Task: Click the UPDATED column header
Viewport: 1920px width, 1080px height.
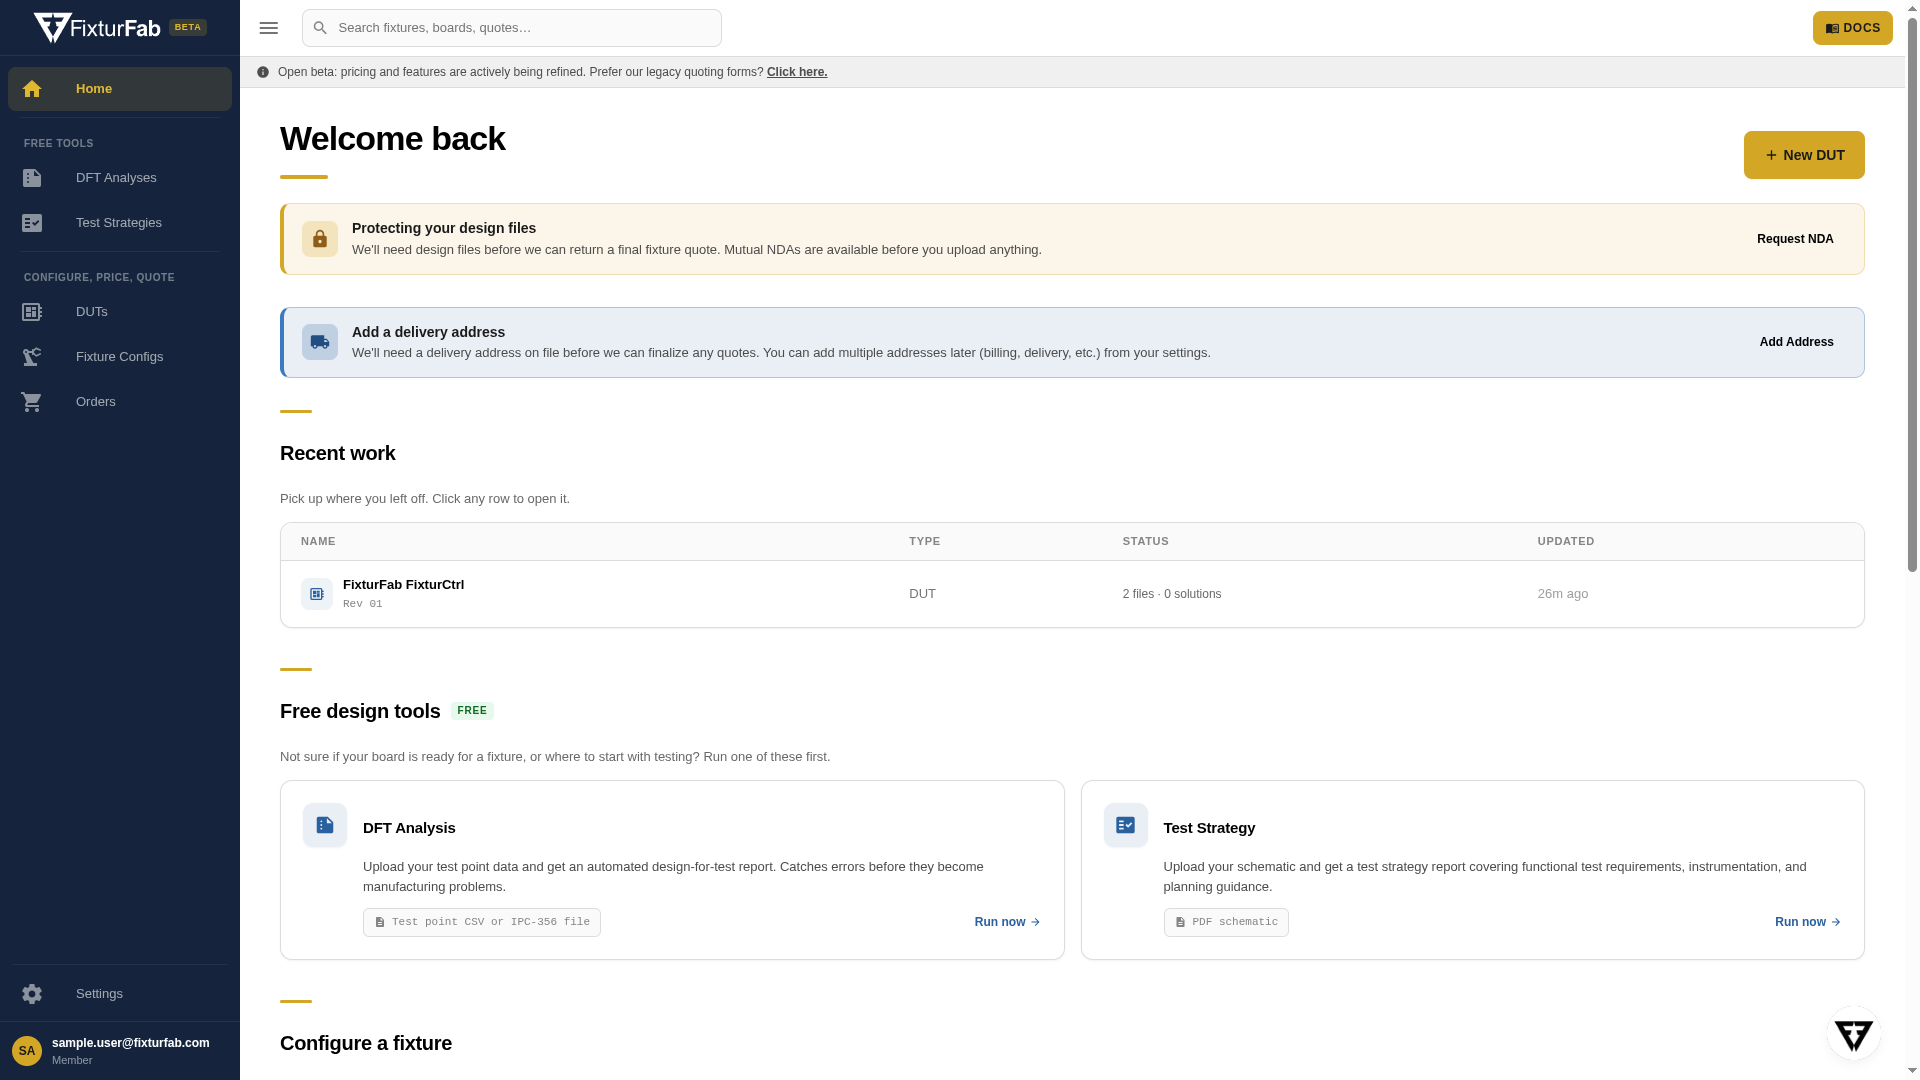Action: (1566, 541)
